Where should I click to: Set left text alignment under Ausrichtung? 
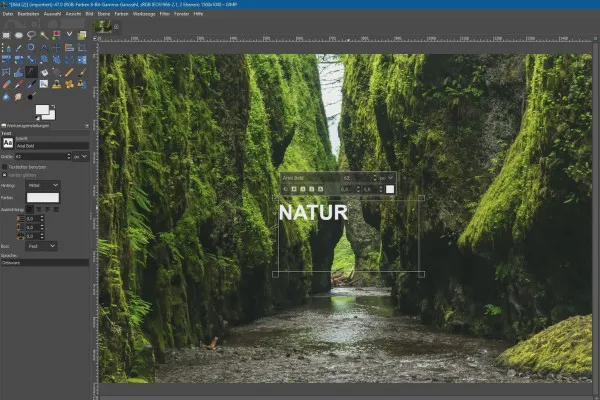(30, 209)
